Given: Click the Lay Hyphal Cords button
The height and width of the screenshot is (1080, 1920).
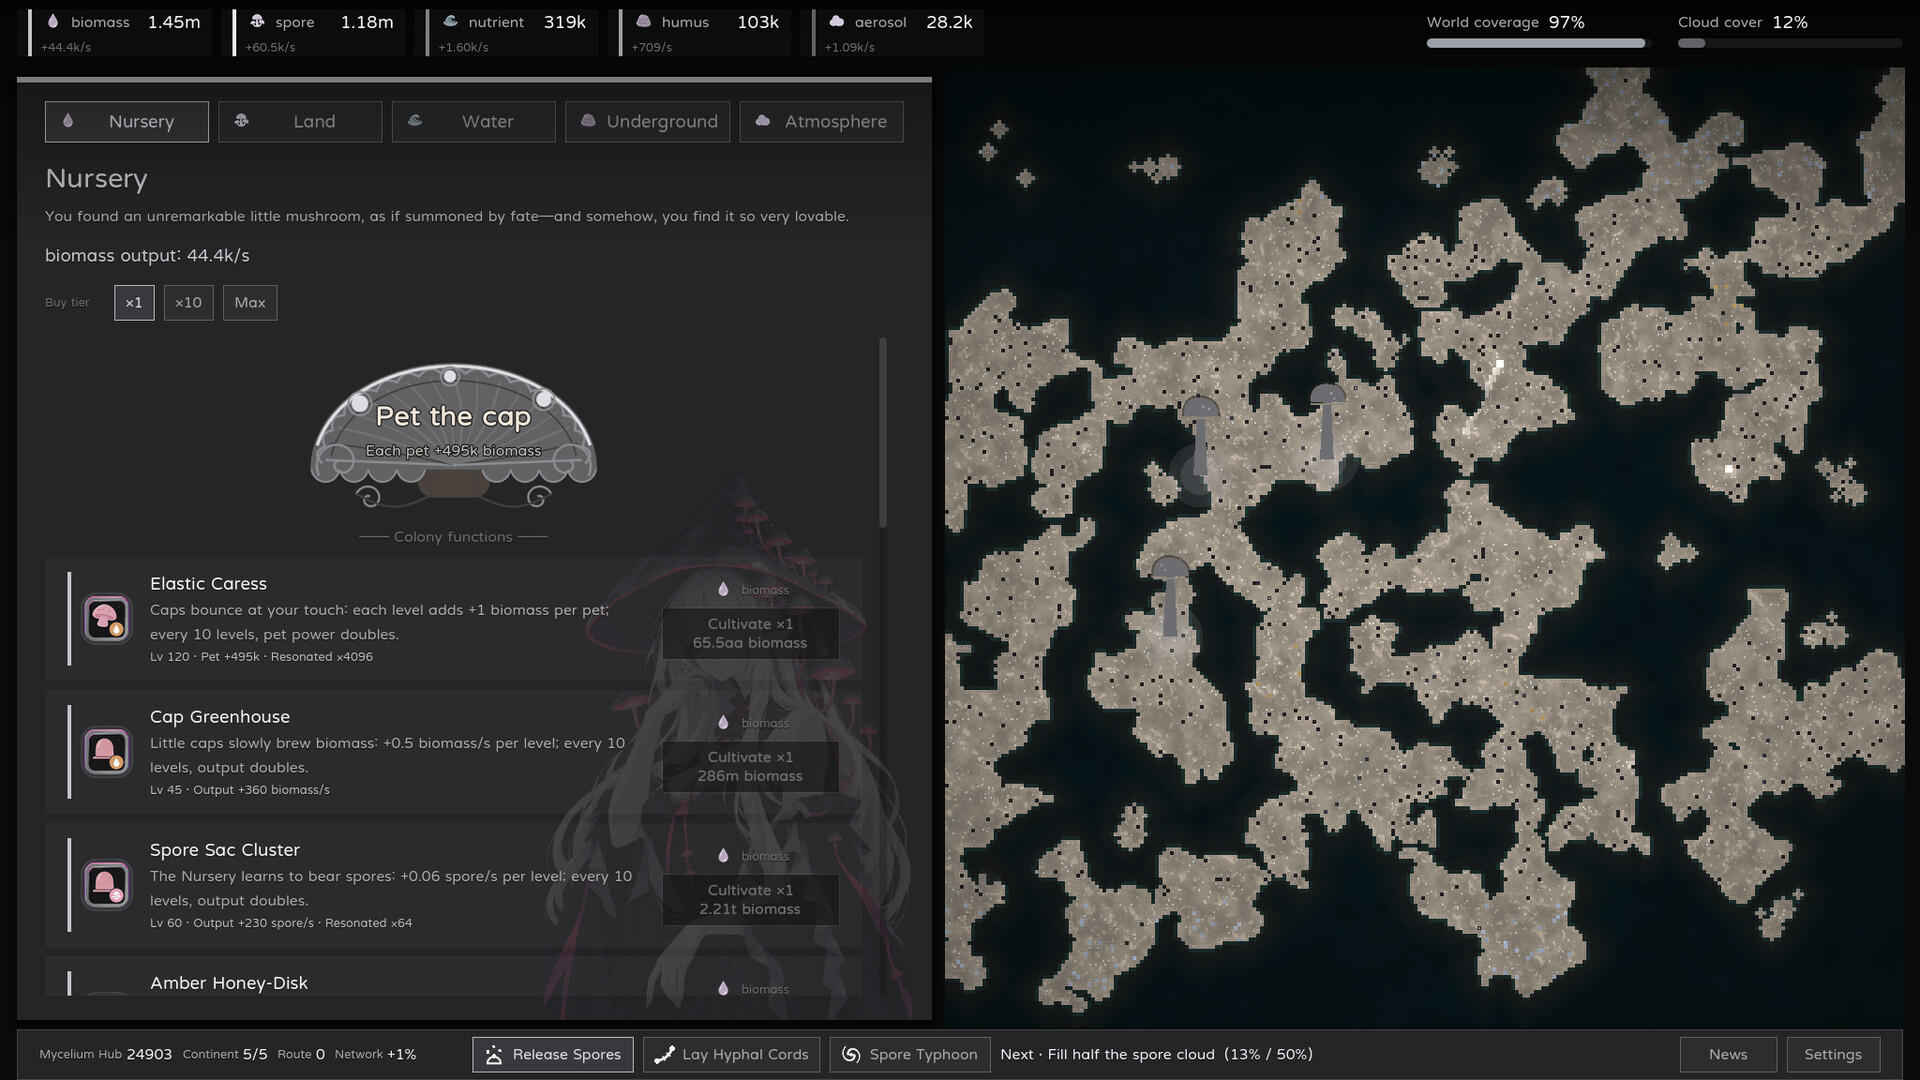Looking at the screenshot, I should [x=732, y=1054].
